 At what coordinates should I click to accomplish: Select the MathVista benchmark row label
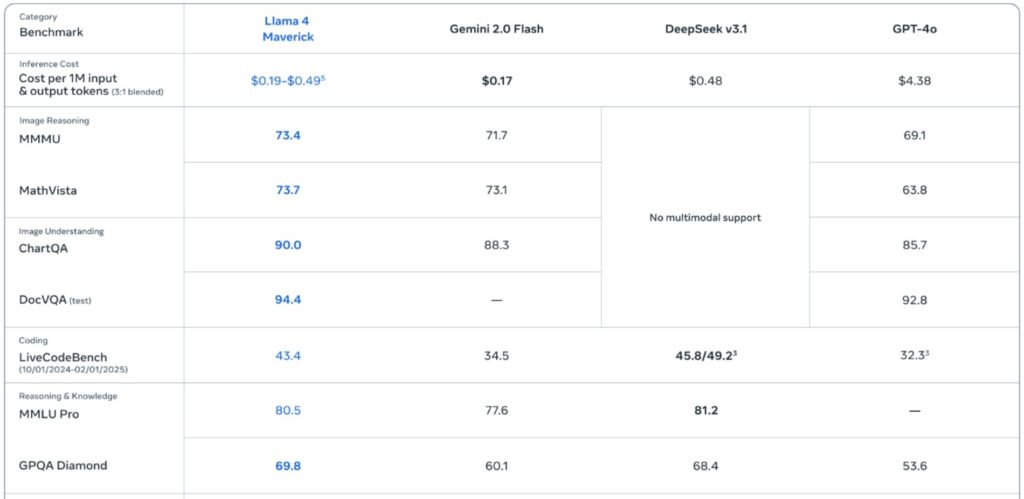click(47, 190)
